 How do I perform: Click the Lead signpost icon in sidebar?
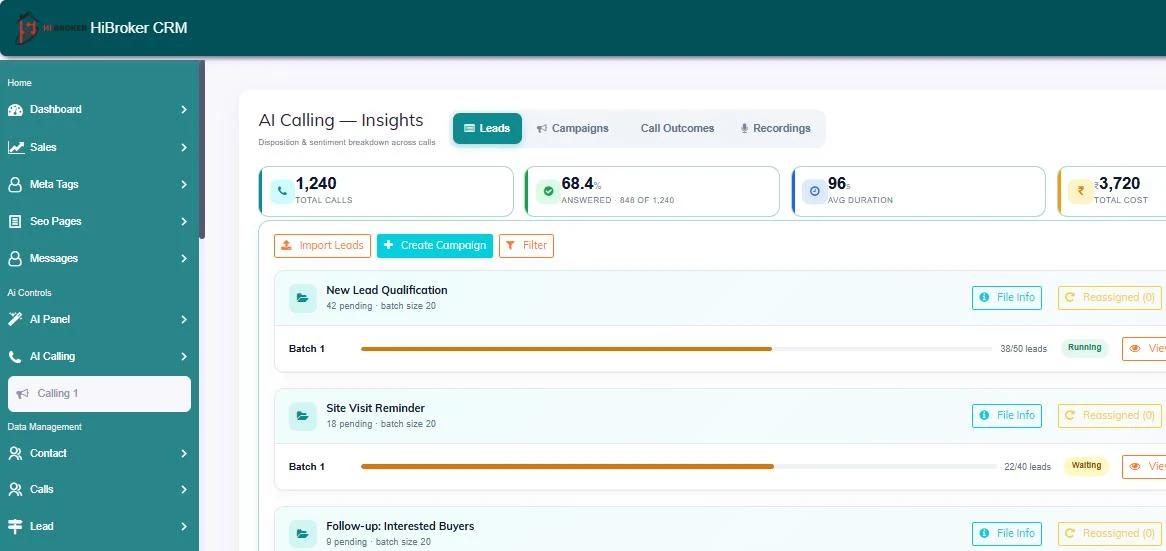[15, 526]
